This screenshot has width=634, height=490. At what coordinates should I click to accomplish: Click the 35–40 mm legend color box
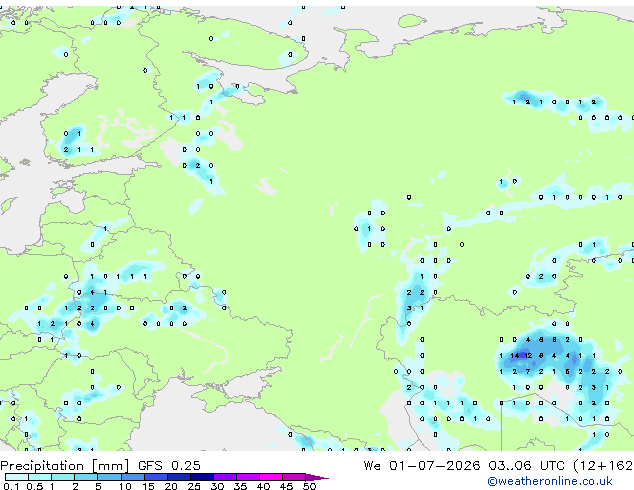pos(247,477)
